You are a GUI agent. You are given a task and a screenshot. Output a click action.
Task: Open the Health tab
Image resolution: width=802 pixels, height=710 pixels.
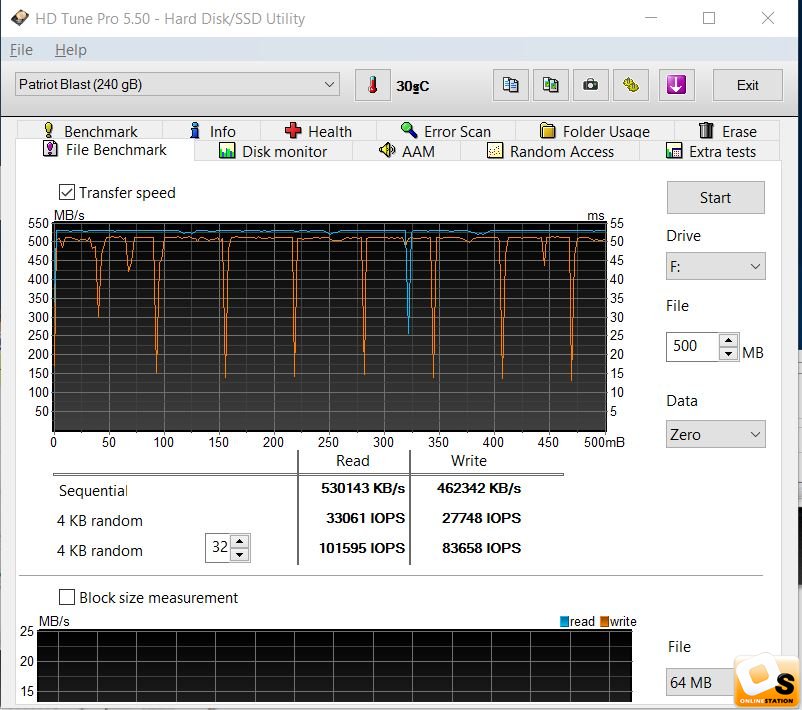318,131
